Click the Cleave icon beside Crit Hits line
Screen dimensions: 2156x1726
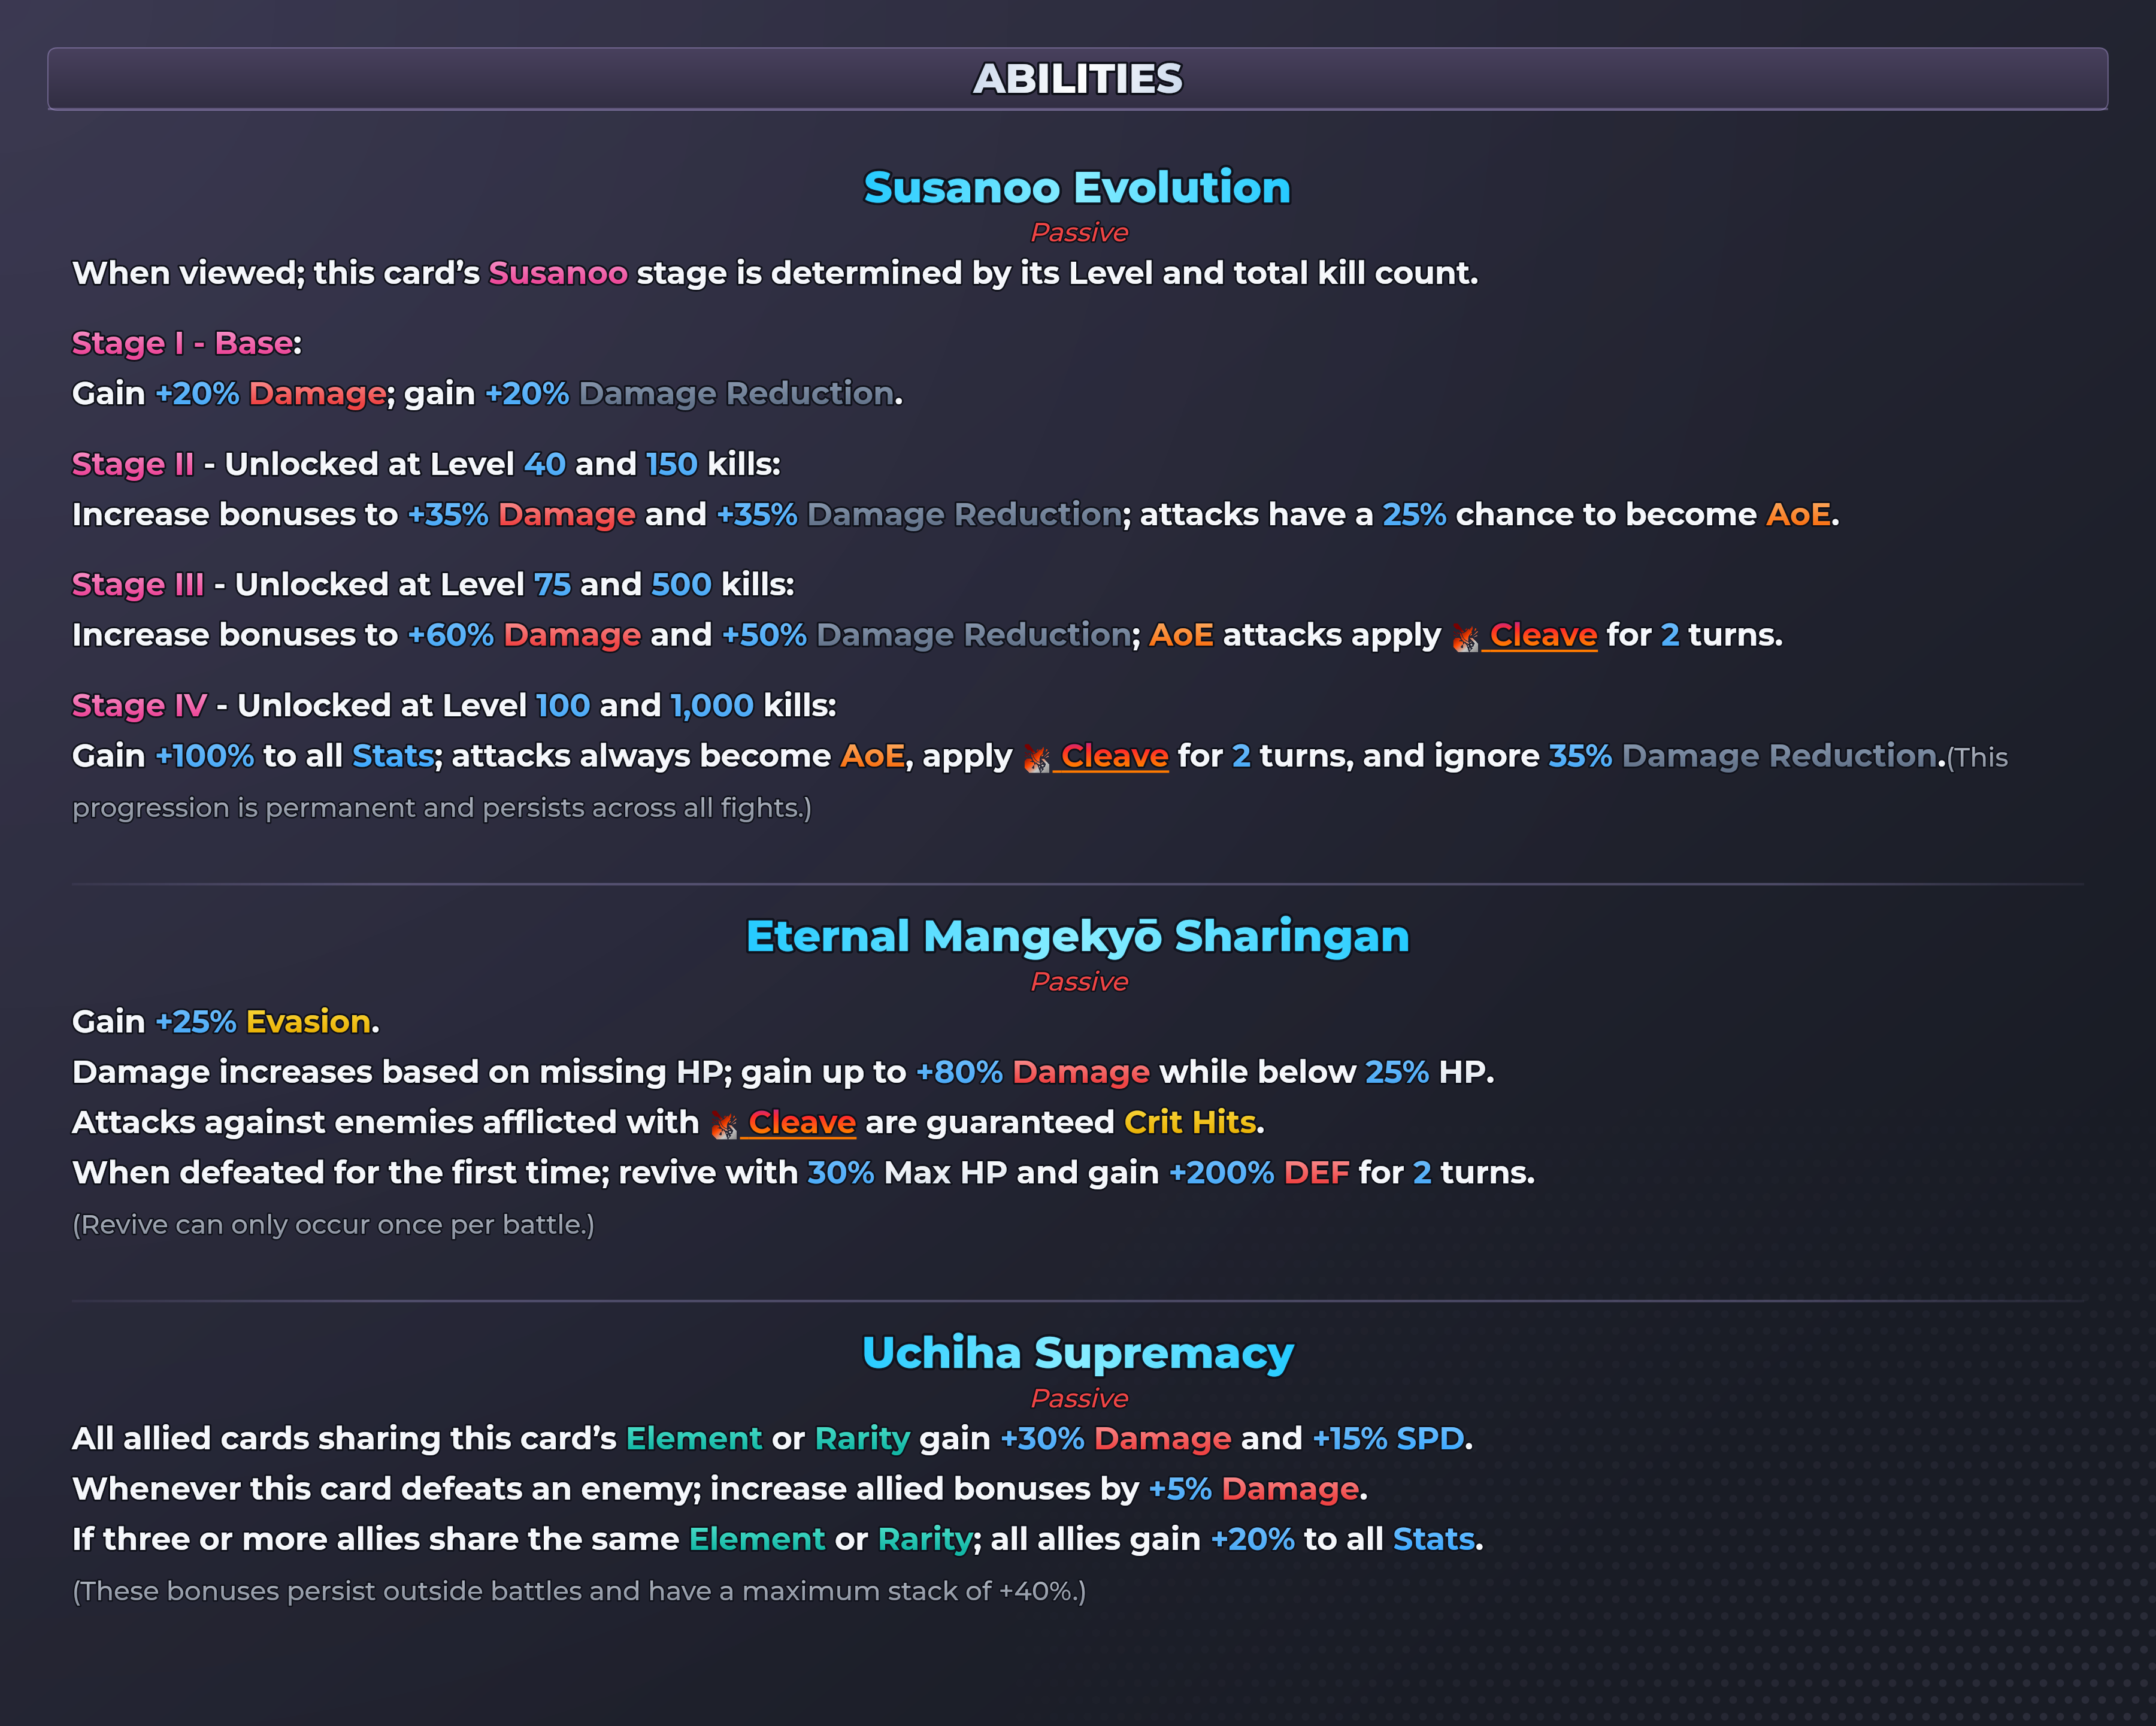[724, 1124]
